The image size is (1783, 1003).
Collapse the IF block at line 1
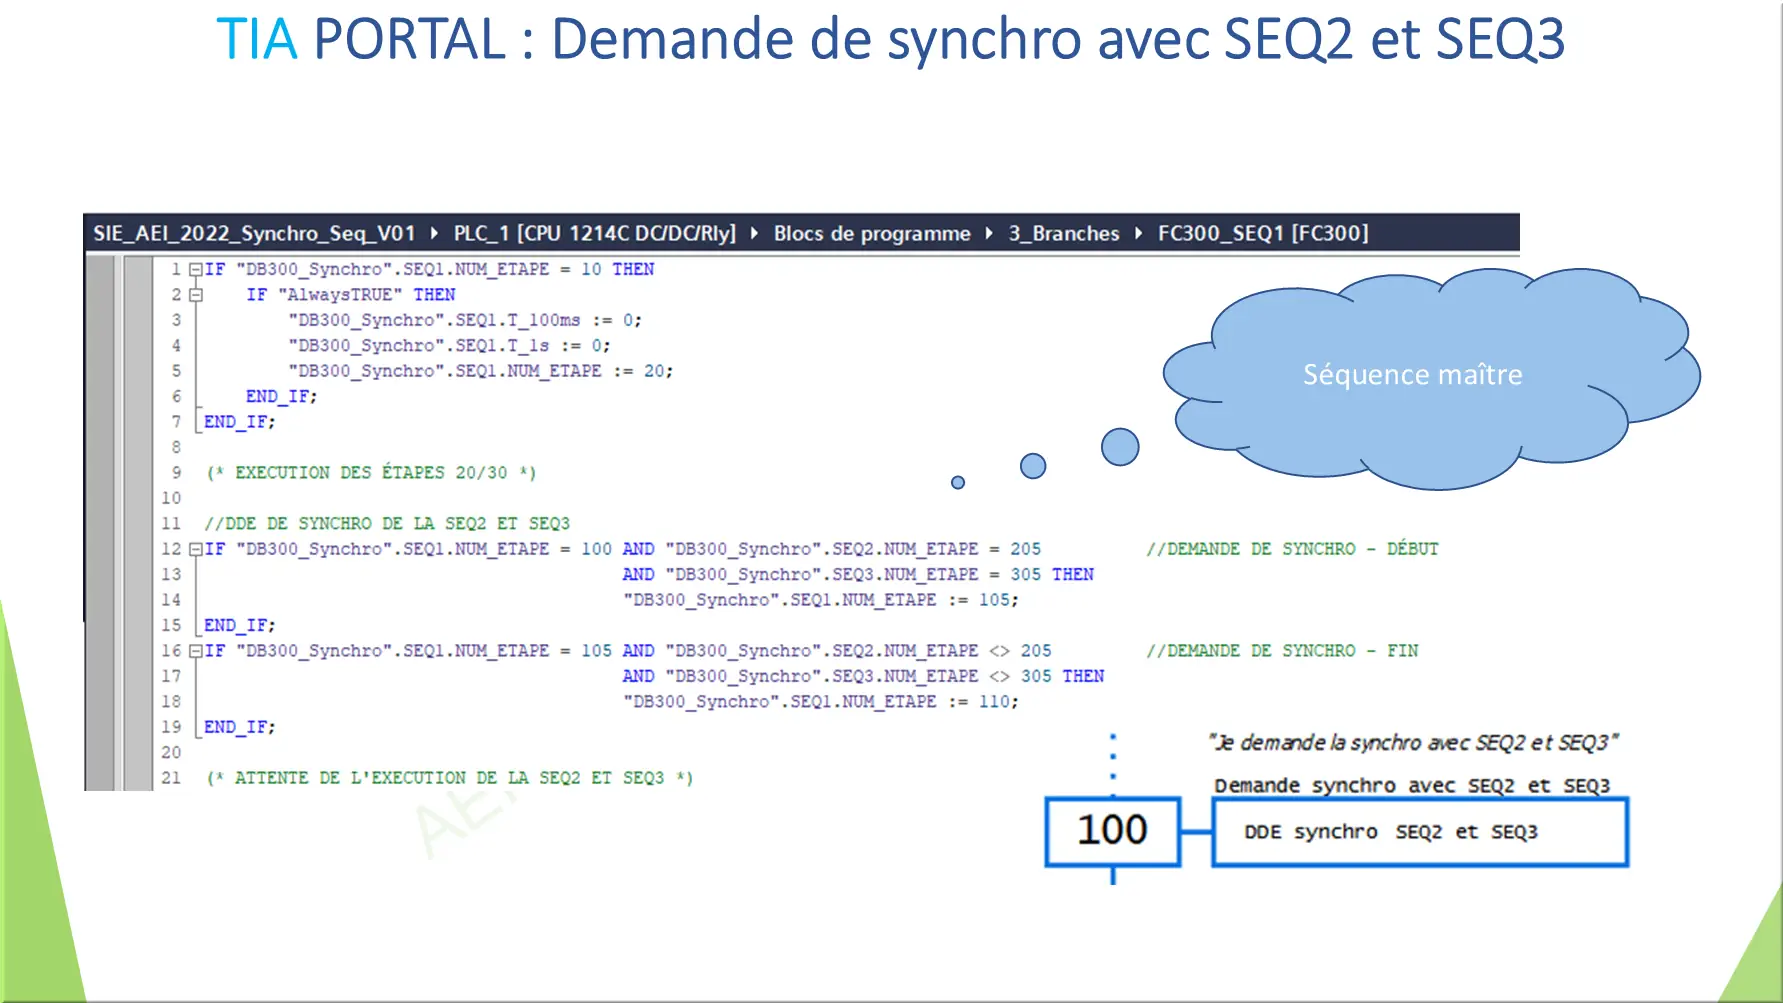click(x=196, y=269)
